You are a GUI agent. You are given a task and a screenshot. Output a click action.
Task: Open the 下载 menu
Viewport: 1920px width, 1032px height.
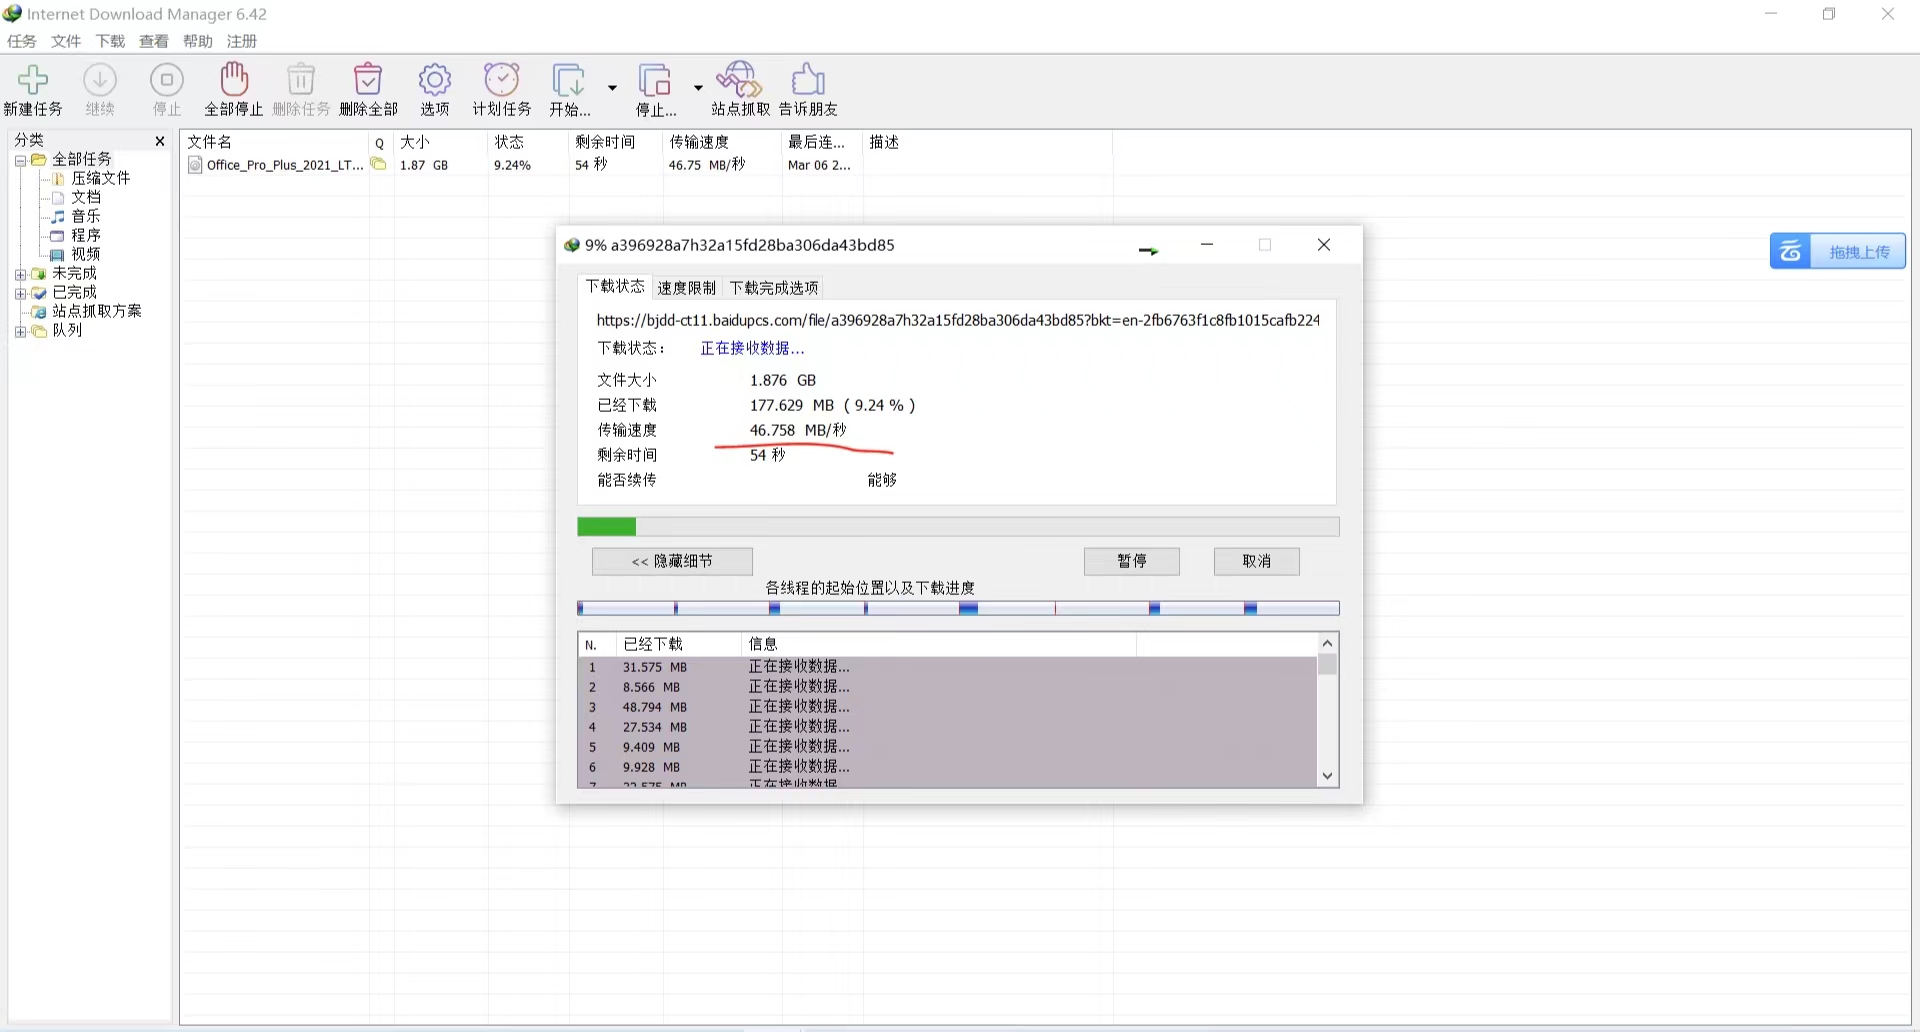[x=110, y=41]
